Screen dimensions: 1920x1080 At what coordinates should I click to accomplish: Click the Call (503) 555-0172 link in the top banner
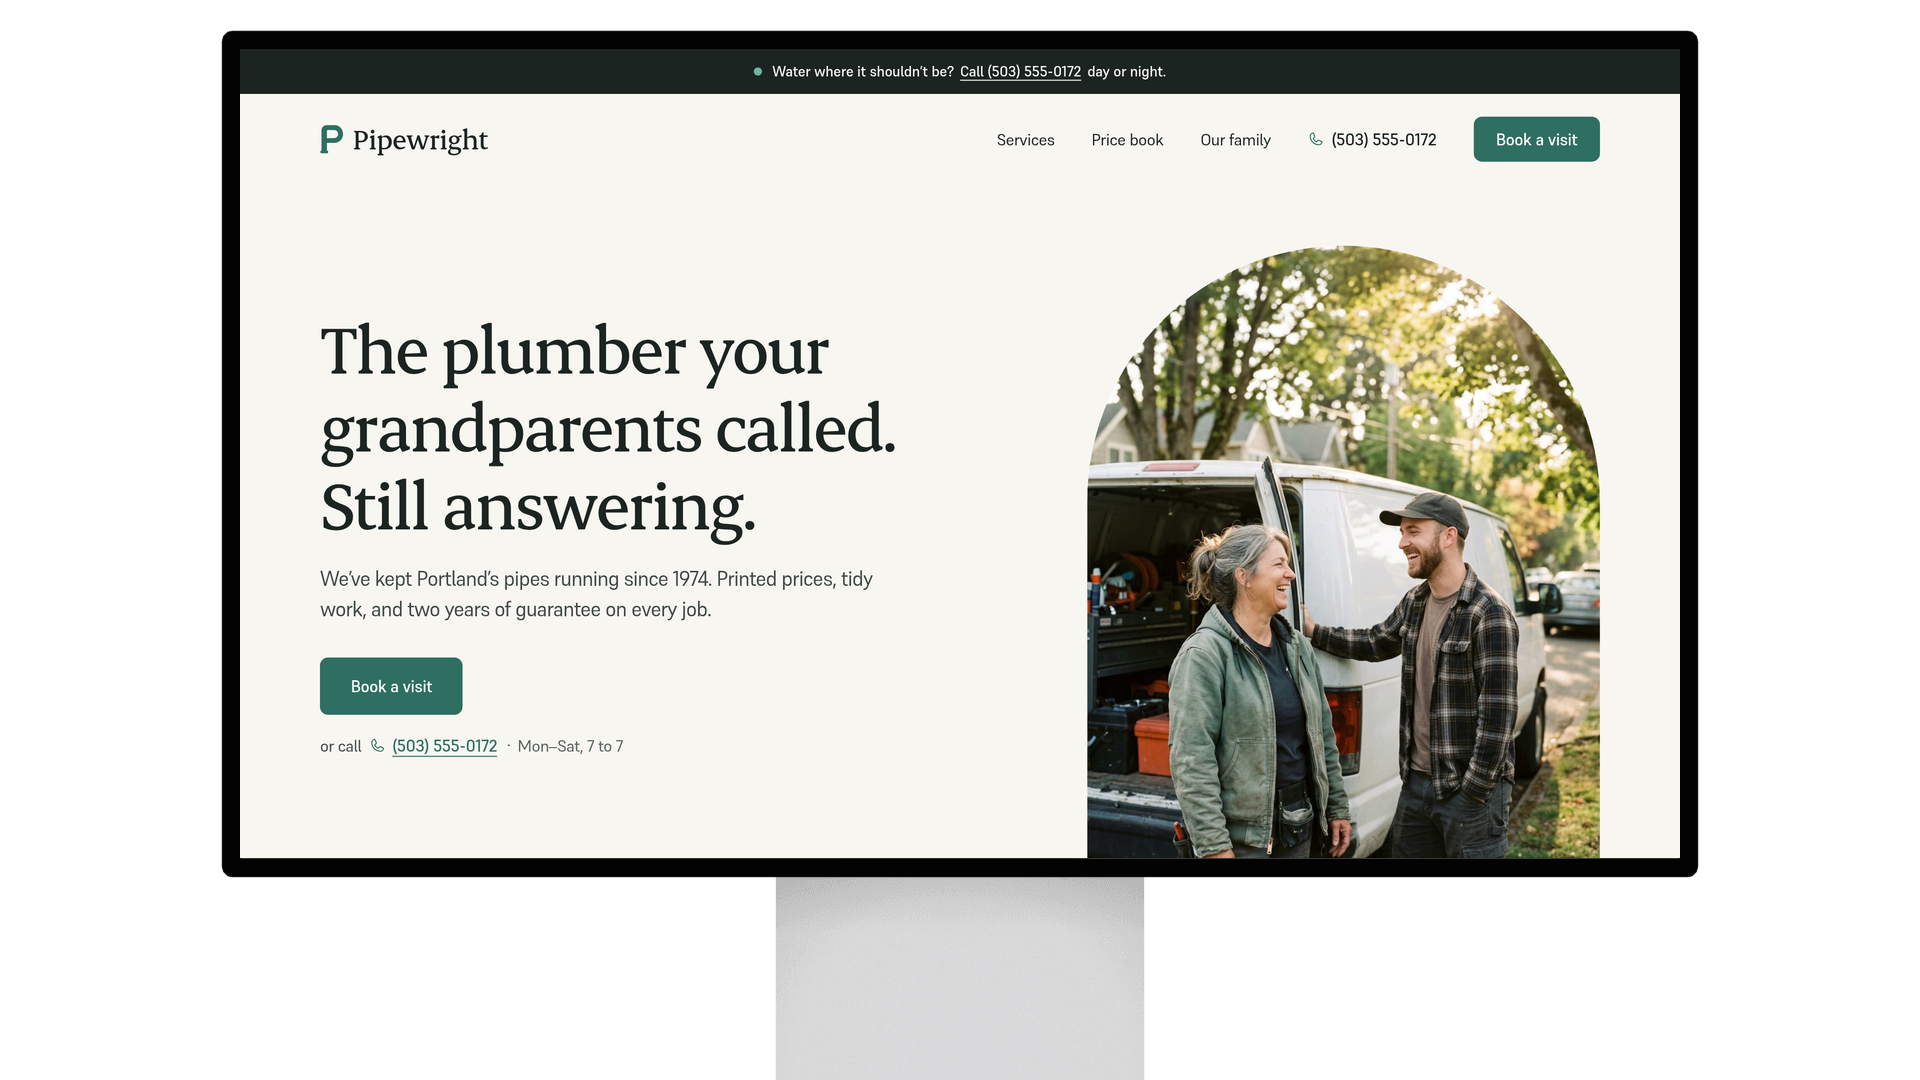click(1020, 72)
